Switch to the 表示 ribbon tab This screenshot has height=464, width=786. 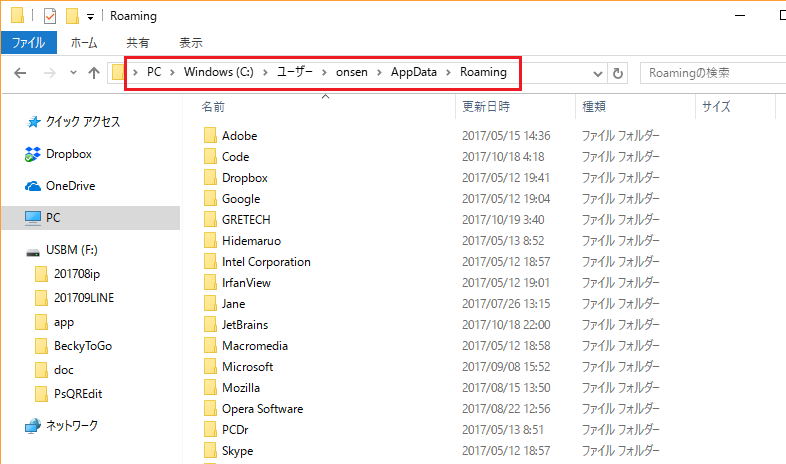[191, 43]
